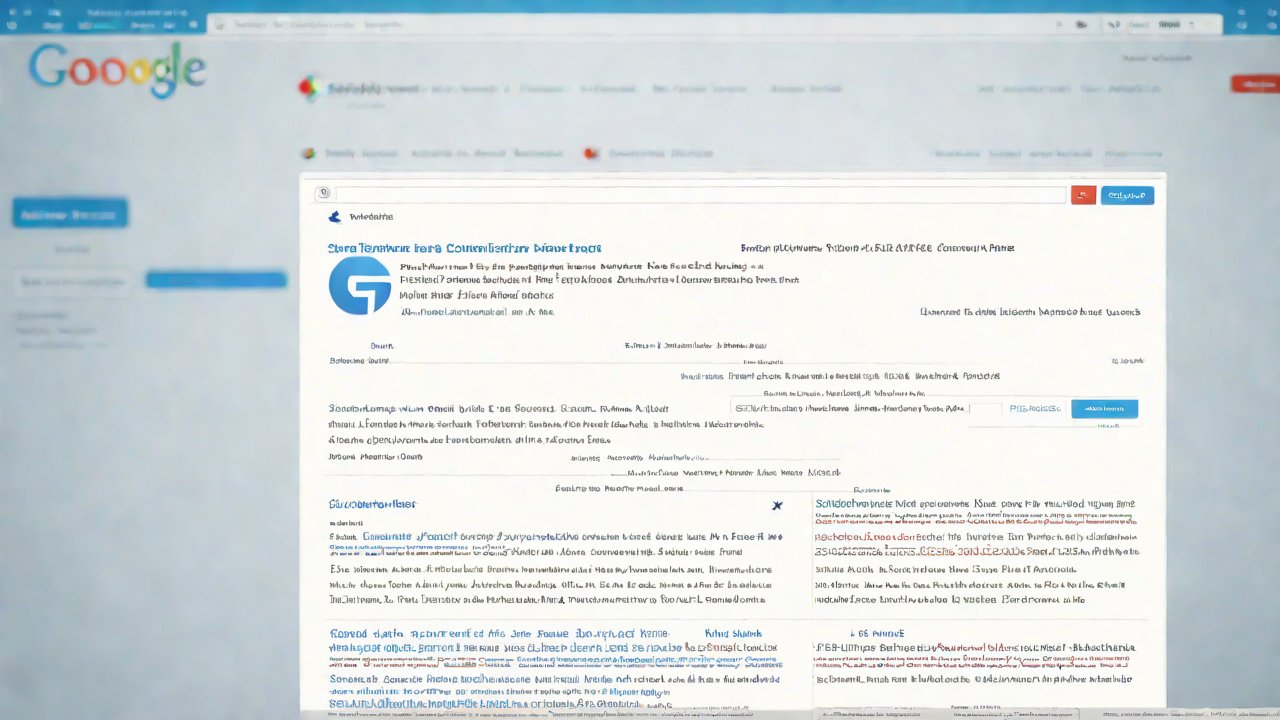1280x720 pixels.
Task: Dismiss the card using its X icon
Action: [777, 506]
